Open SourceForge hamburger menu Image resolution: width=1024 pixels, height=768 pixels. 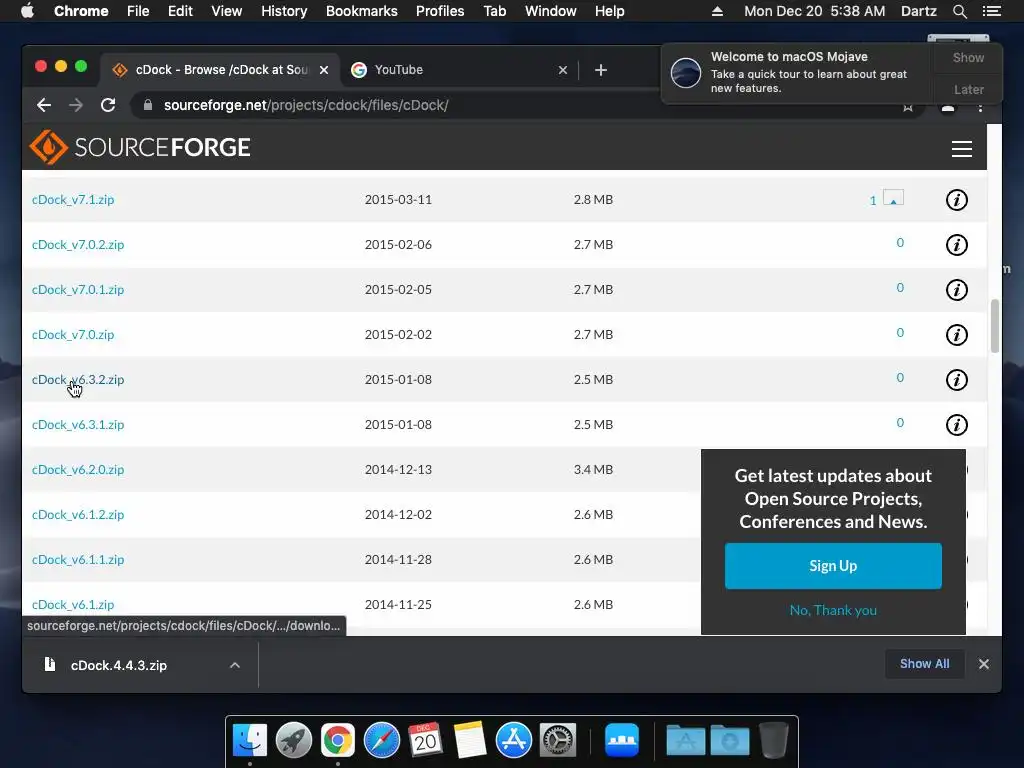961,149
